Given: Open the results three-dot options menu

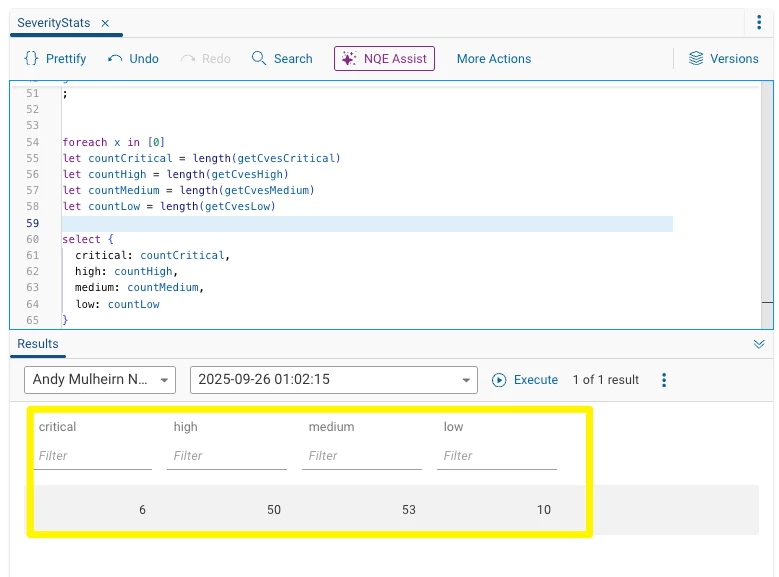Looking at the screenshot, I should click(664, 380).
